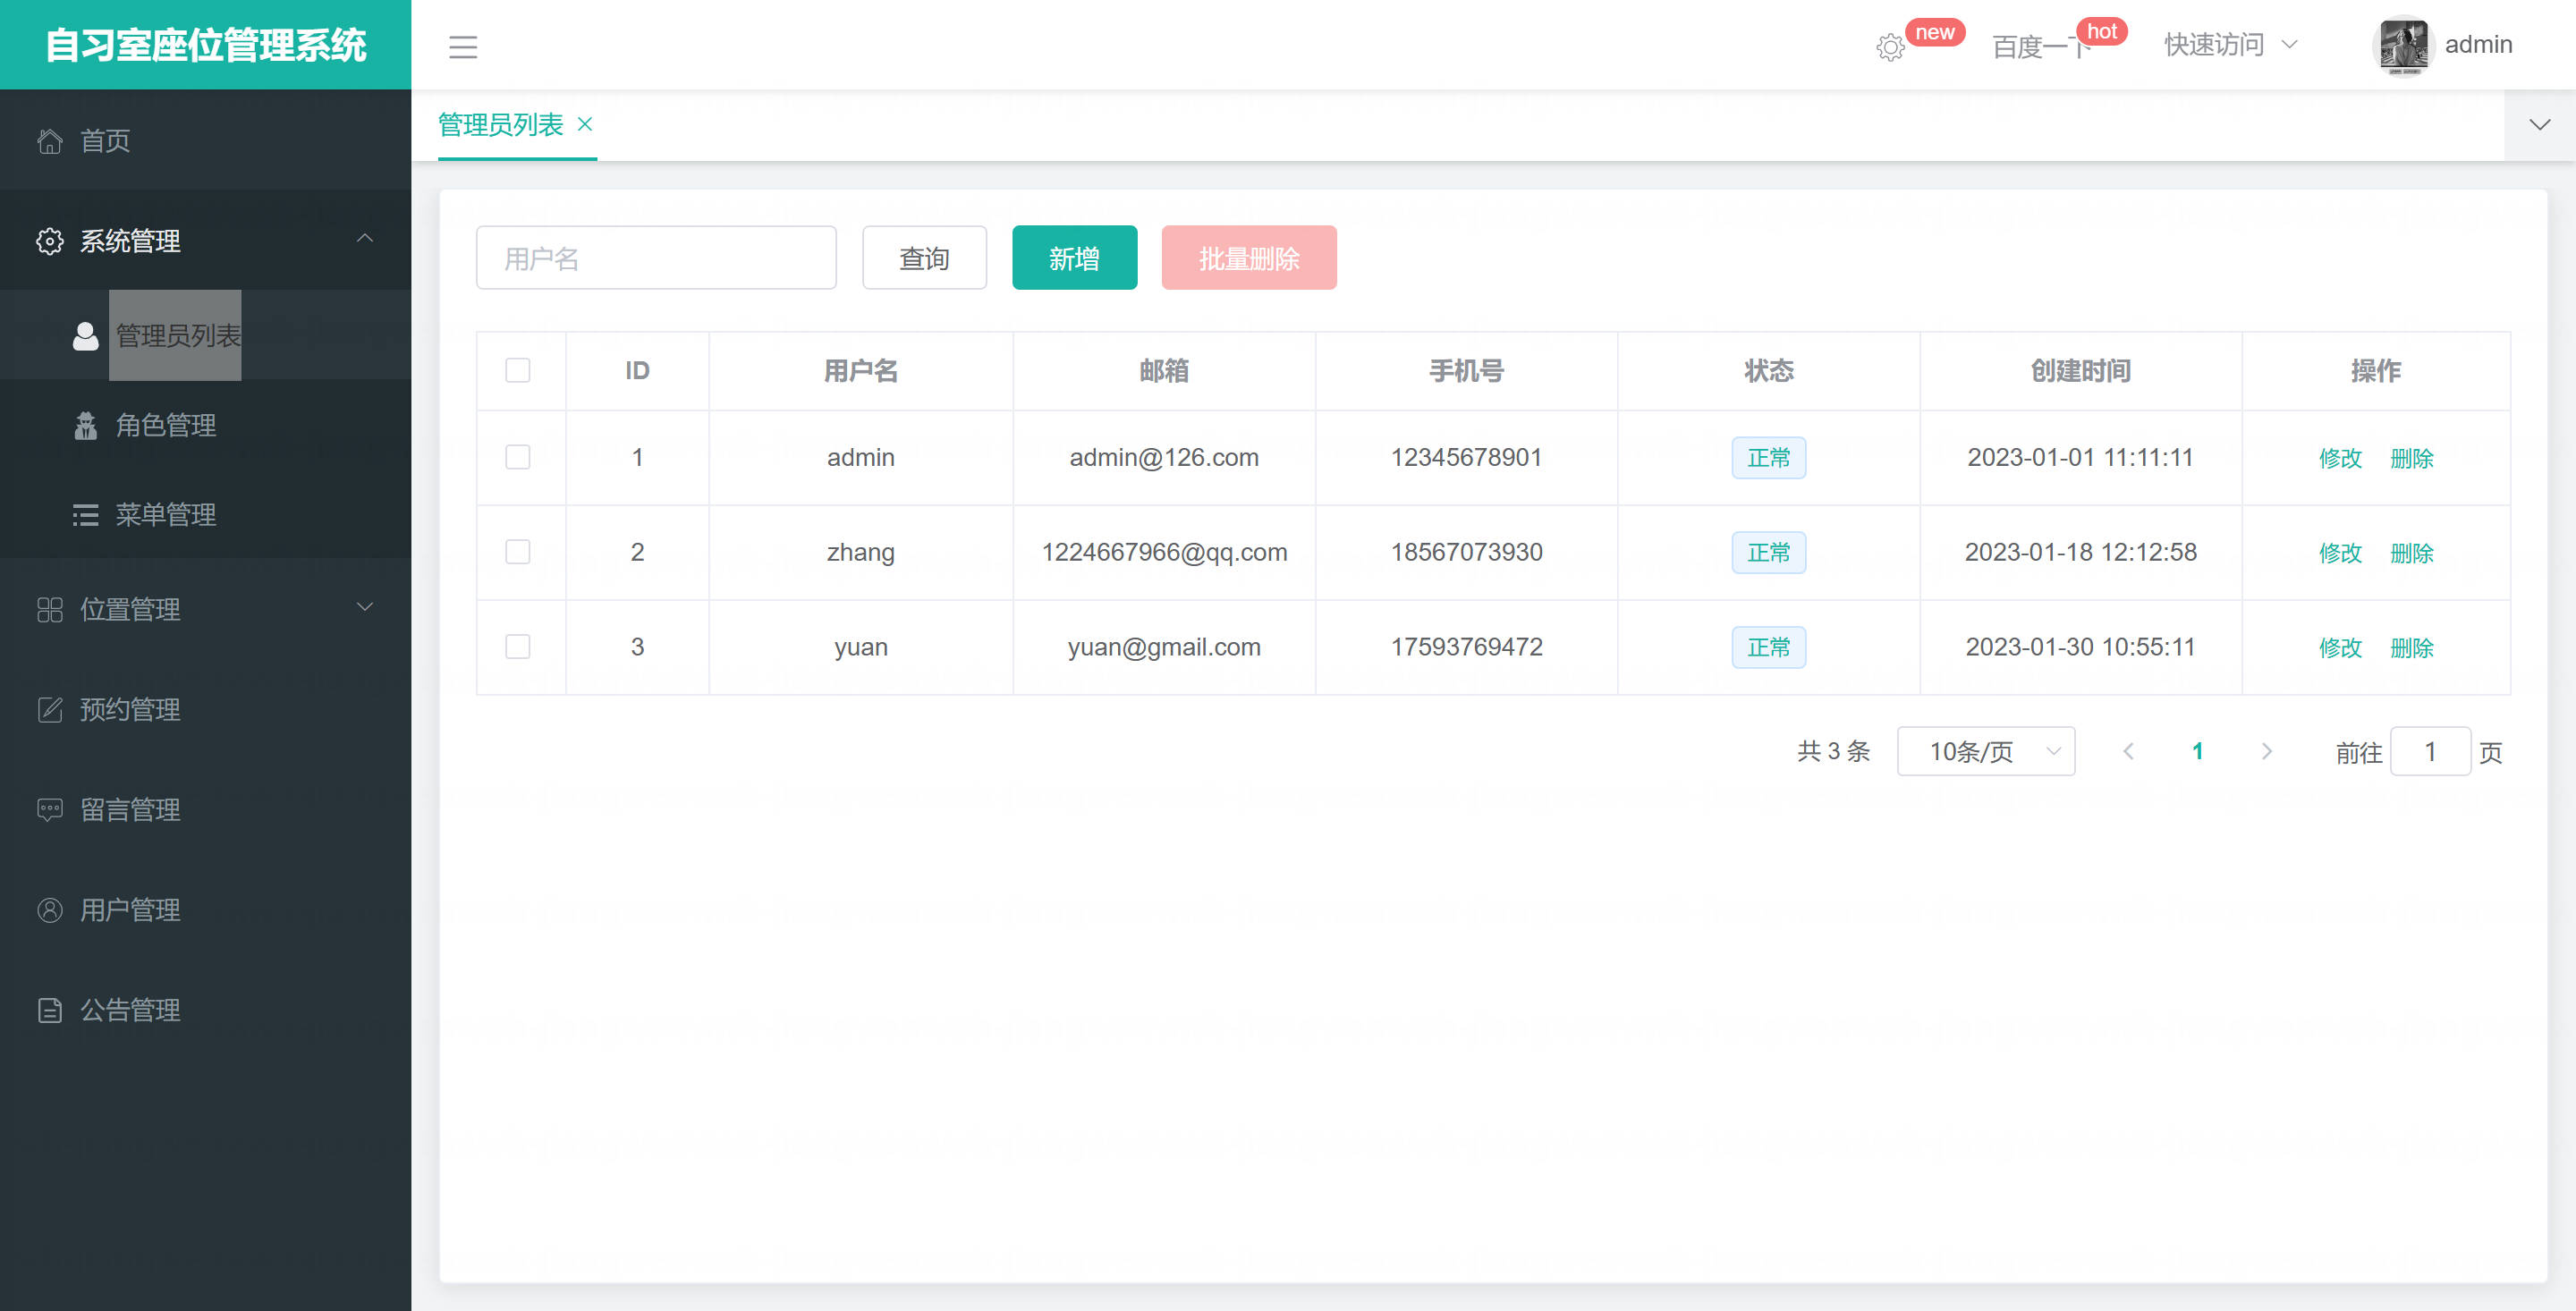The image size is (2576, 1311).
Task: Close the 管理员列表 tab
Action: pyautogui.click(x=585, y=124)
